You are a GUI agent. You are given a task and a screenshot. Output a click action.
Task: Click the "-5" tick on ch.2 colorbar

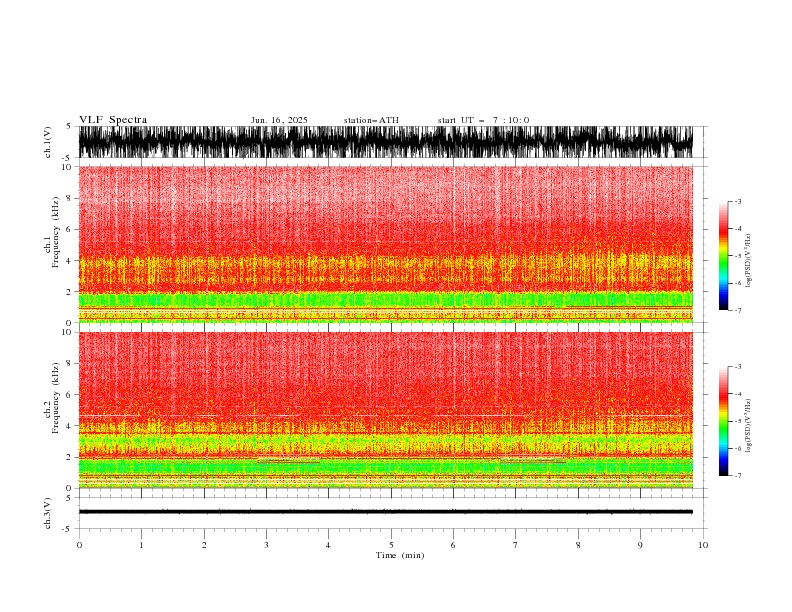737,421
